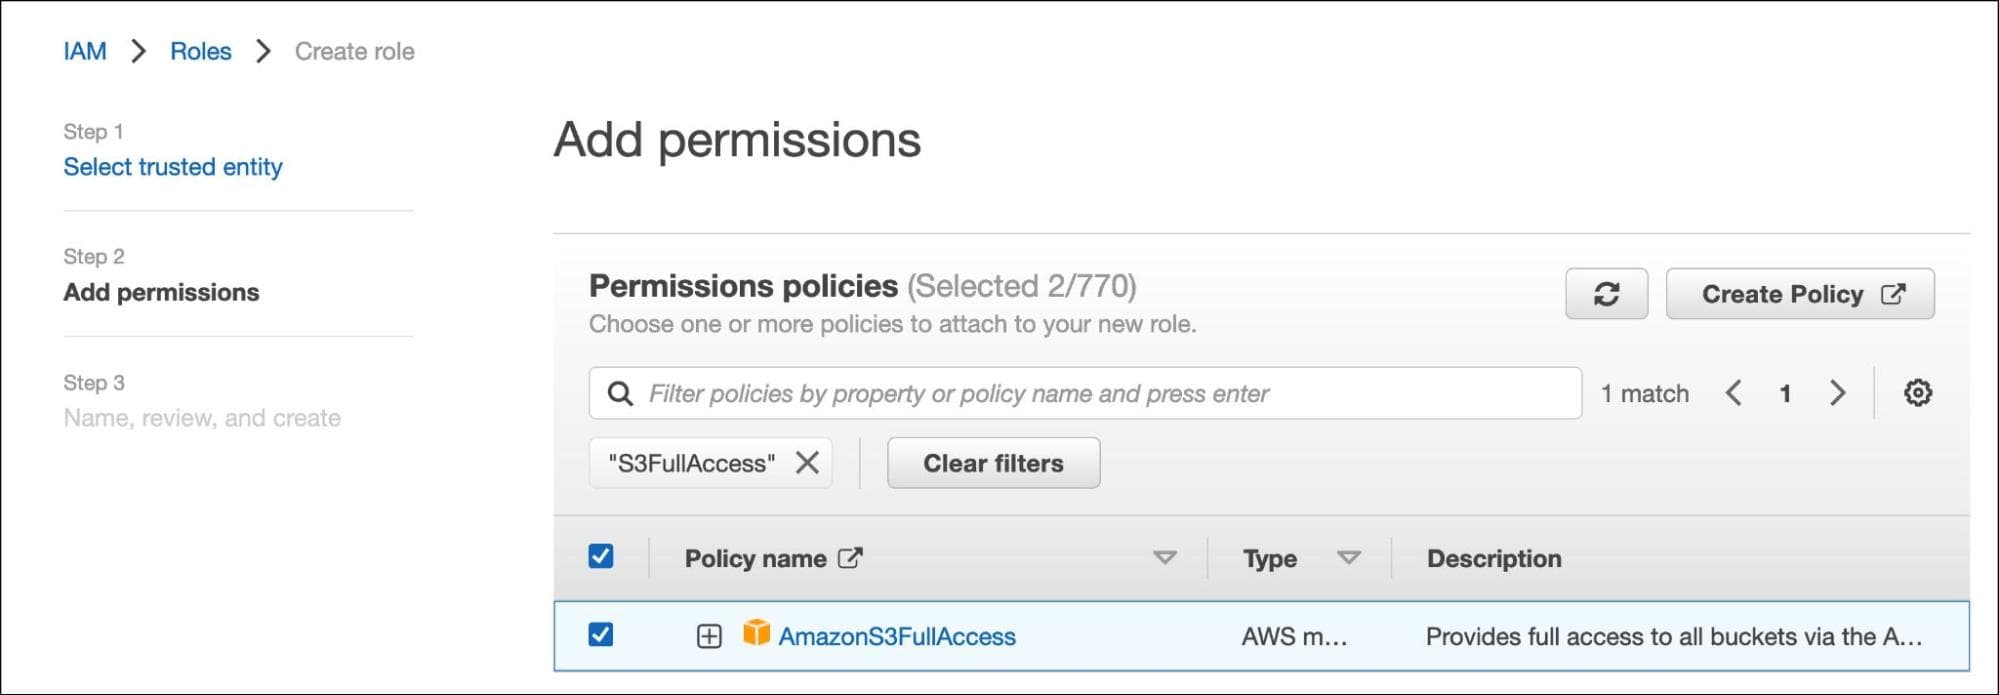Refresh the permissions policies list
1999x695 pixels.
pyautogui.click(x=1606, y=293)
